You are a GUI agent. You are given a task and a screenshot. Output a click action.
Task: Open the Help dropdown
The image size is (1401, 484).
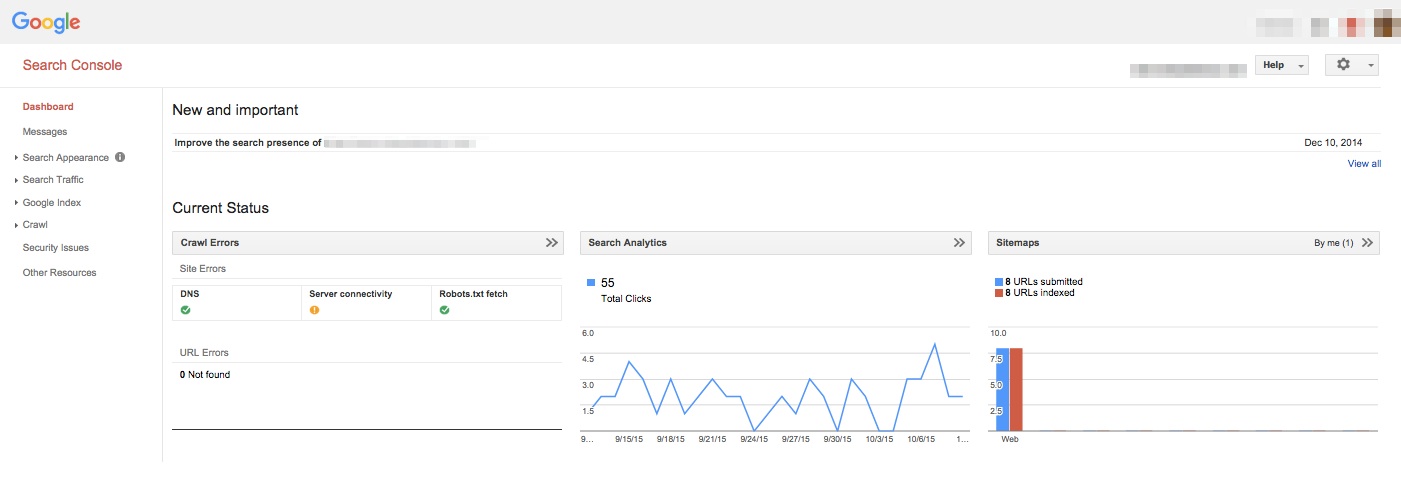pos(1282,65)
